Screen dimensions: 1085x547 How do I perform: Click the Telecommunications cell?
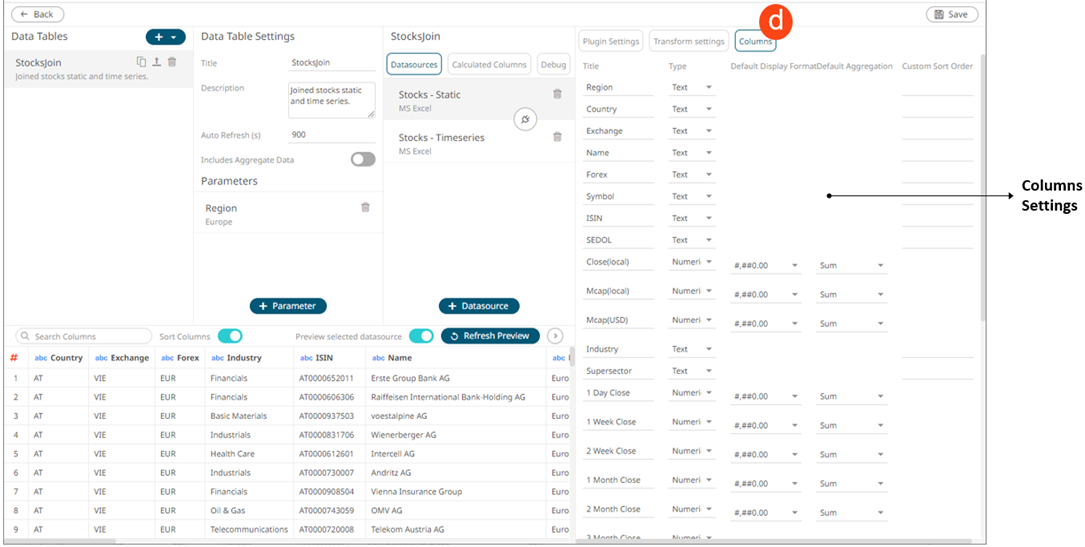[249, 529]
